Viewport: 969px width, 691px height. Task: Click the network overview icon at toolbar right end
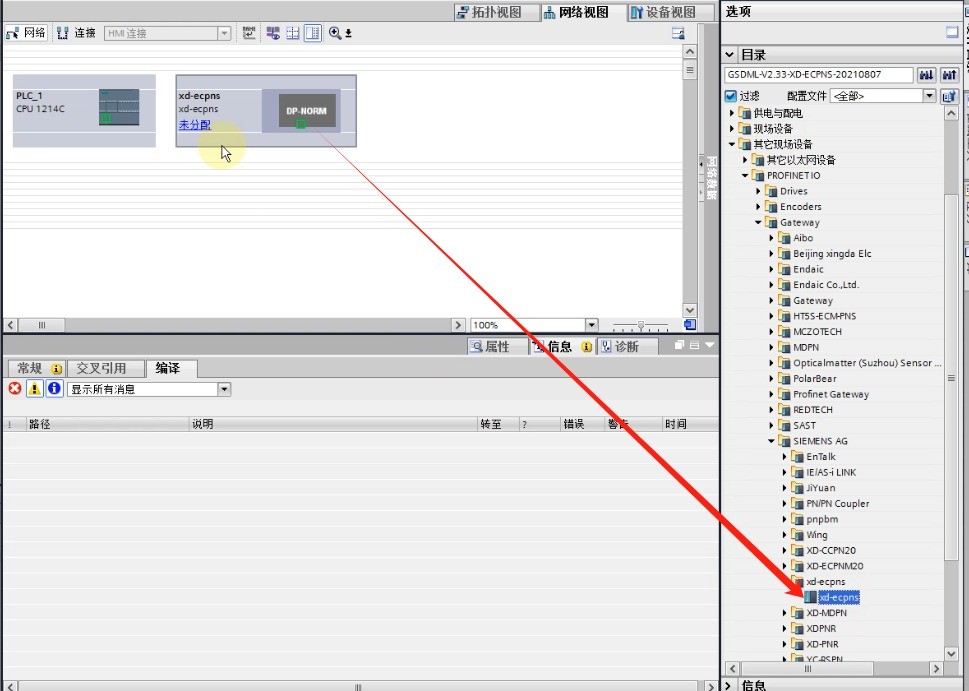coord(679,33)
